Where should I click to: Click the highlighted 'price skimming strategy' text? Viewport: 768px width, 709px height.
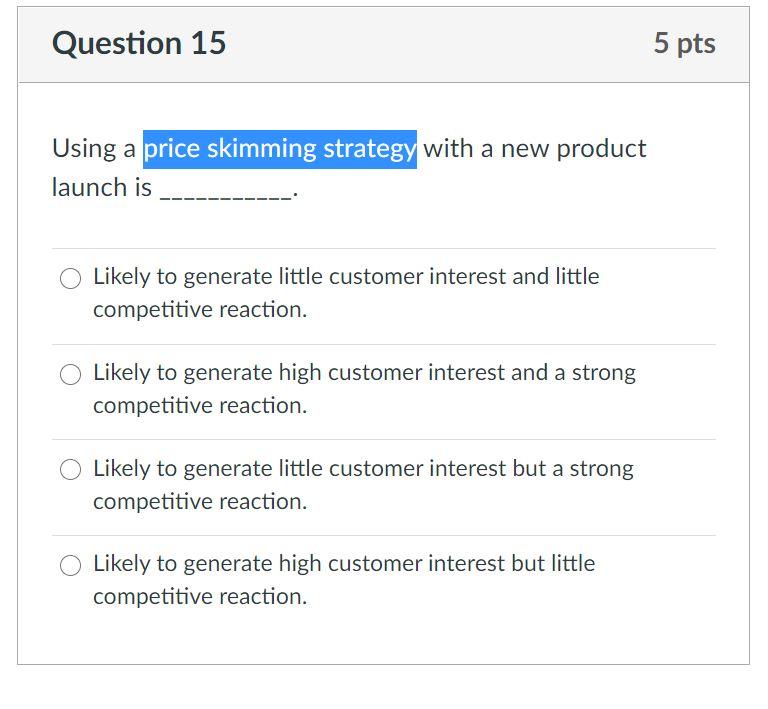point(280,149)
